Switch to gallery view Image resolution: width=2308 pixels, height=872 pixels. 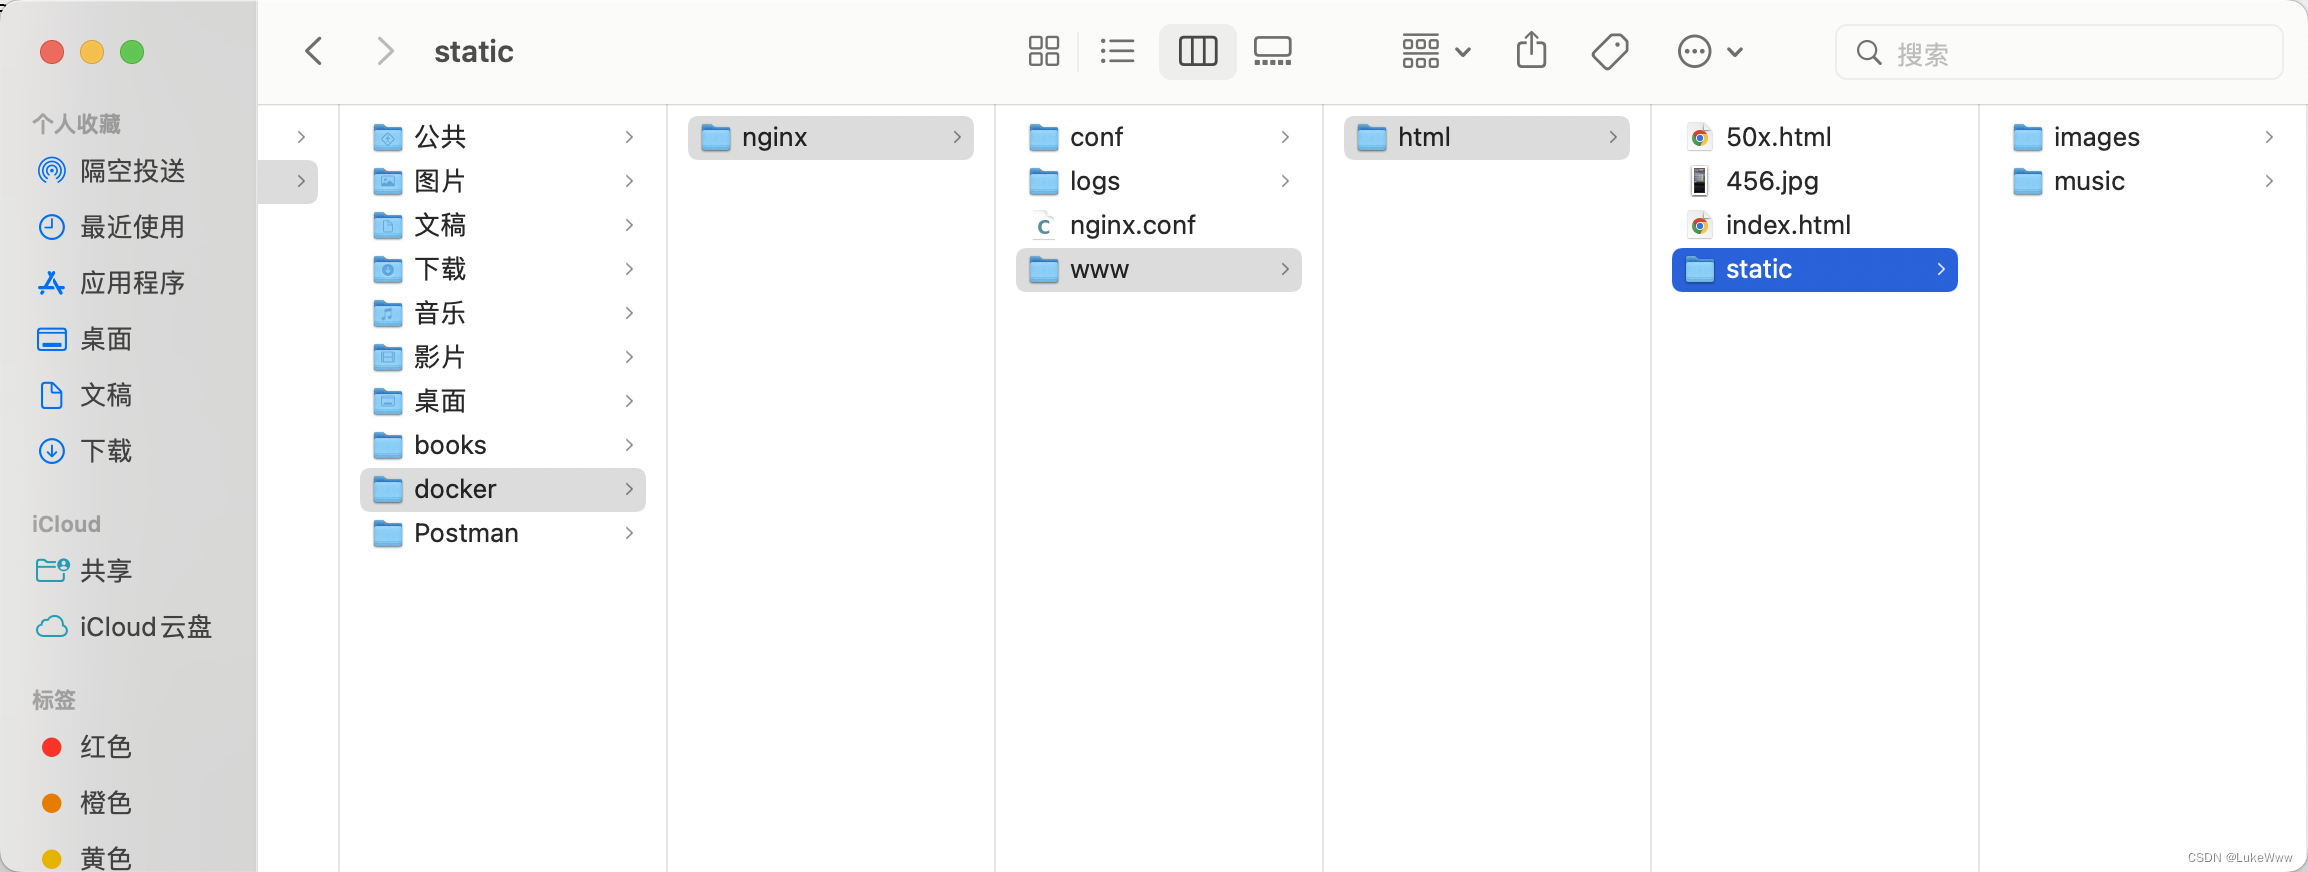coord(1273,51)
